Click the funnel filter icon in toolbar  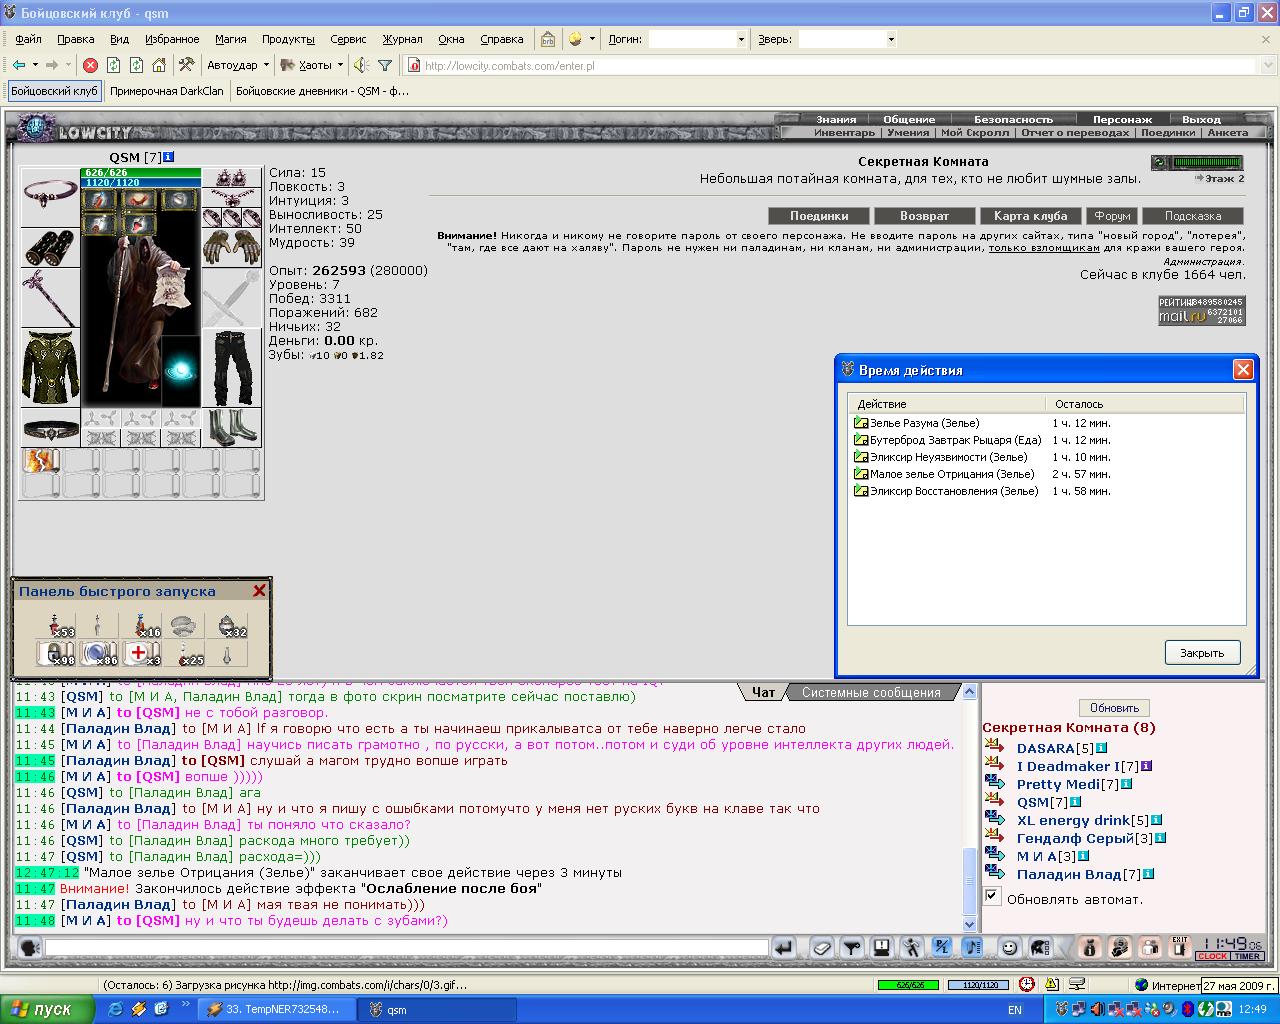point(384,65)
